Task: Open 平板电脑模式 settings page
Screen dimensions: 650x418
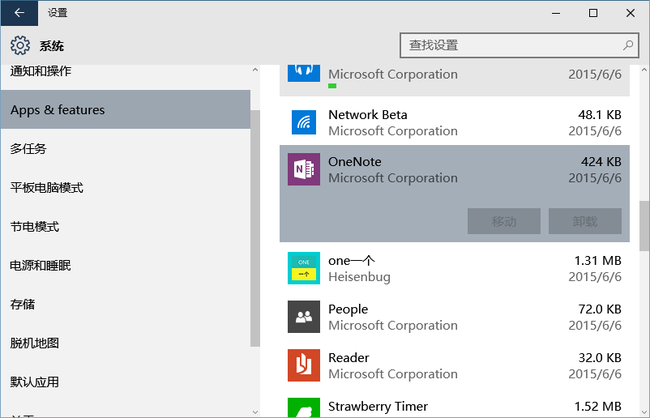Action: pos(125,187)
